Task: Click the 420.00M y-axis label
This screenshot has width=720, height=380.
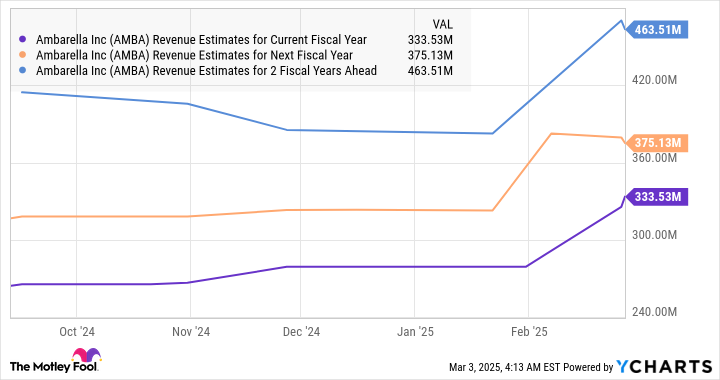Action: coord(654,80)
